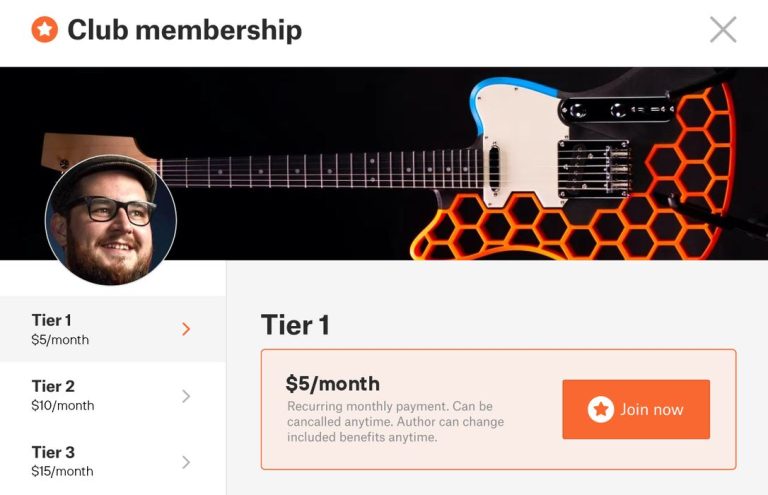
Task: Click the orange chevron beside Tier 1
Action: coord(186,329)
